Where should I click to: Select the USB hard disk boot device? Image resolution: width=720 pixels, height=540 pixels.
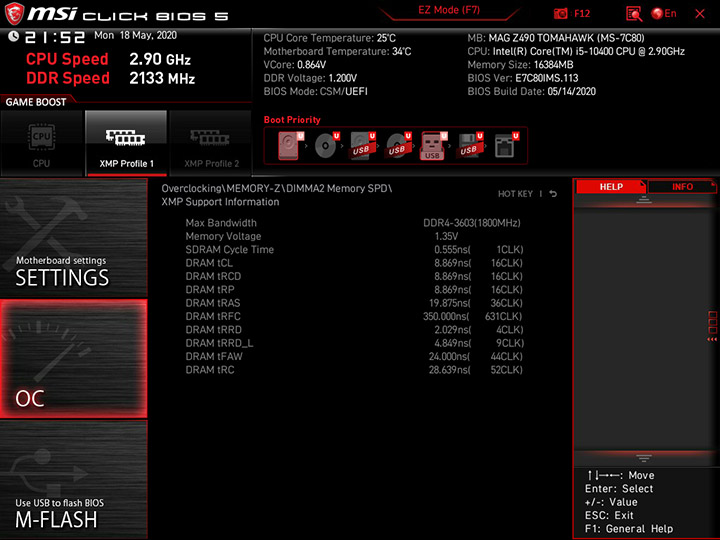[x=362, y=146]
